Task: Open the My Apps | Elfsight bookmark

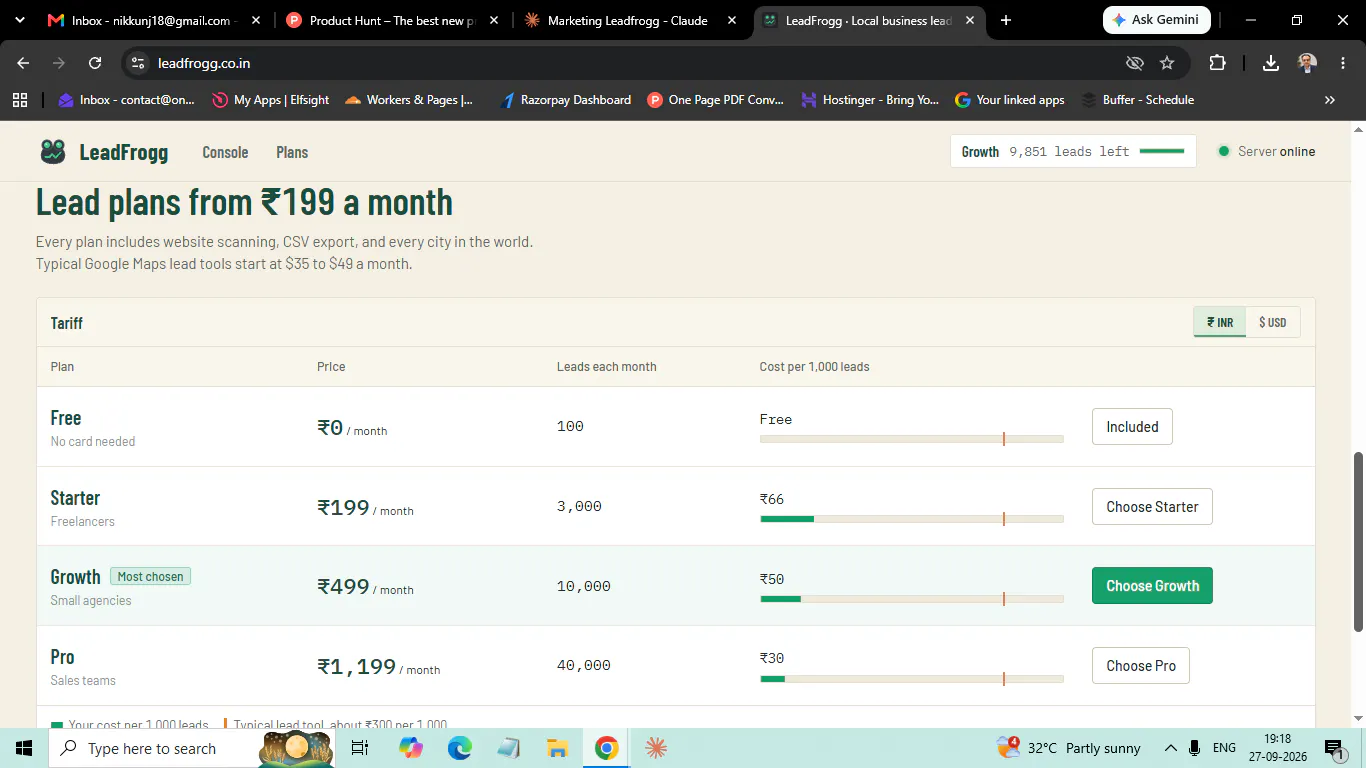Action: pos(270,100)
